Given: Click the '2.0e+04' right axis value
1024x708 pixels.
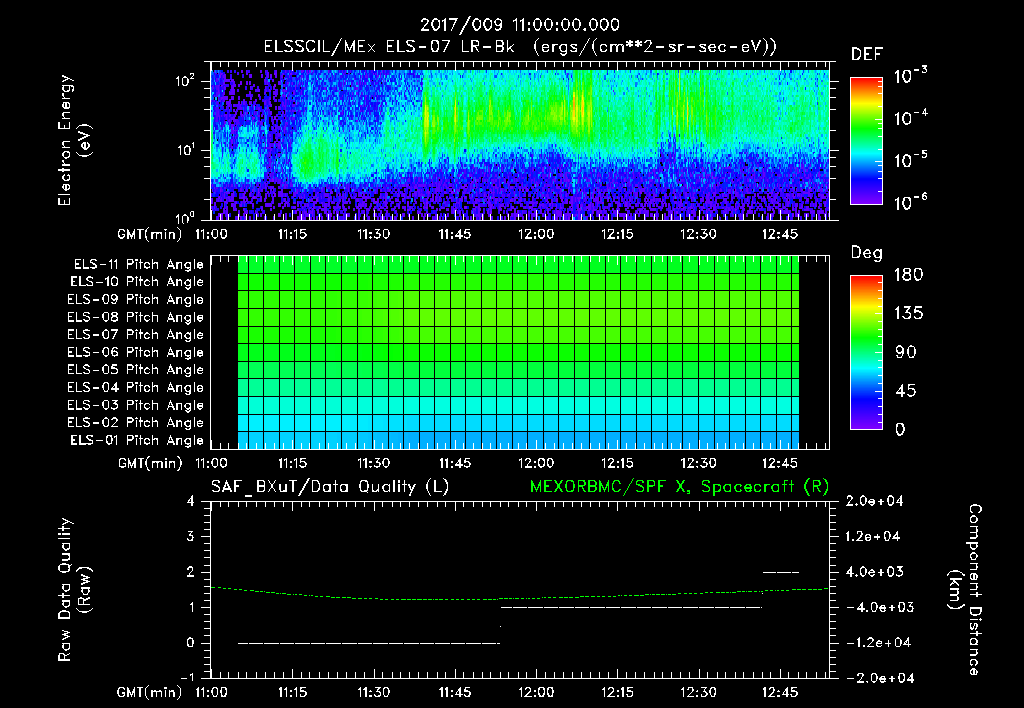Looking at the screenshot, I should click(x=874, y=502).
